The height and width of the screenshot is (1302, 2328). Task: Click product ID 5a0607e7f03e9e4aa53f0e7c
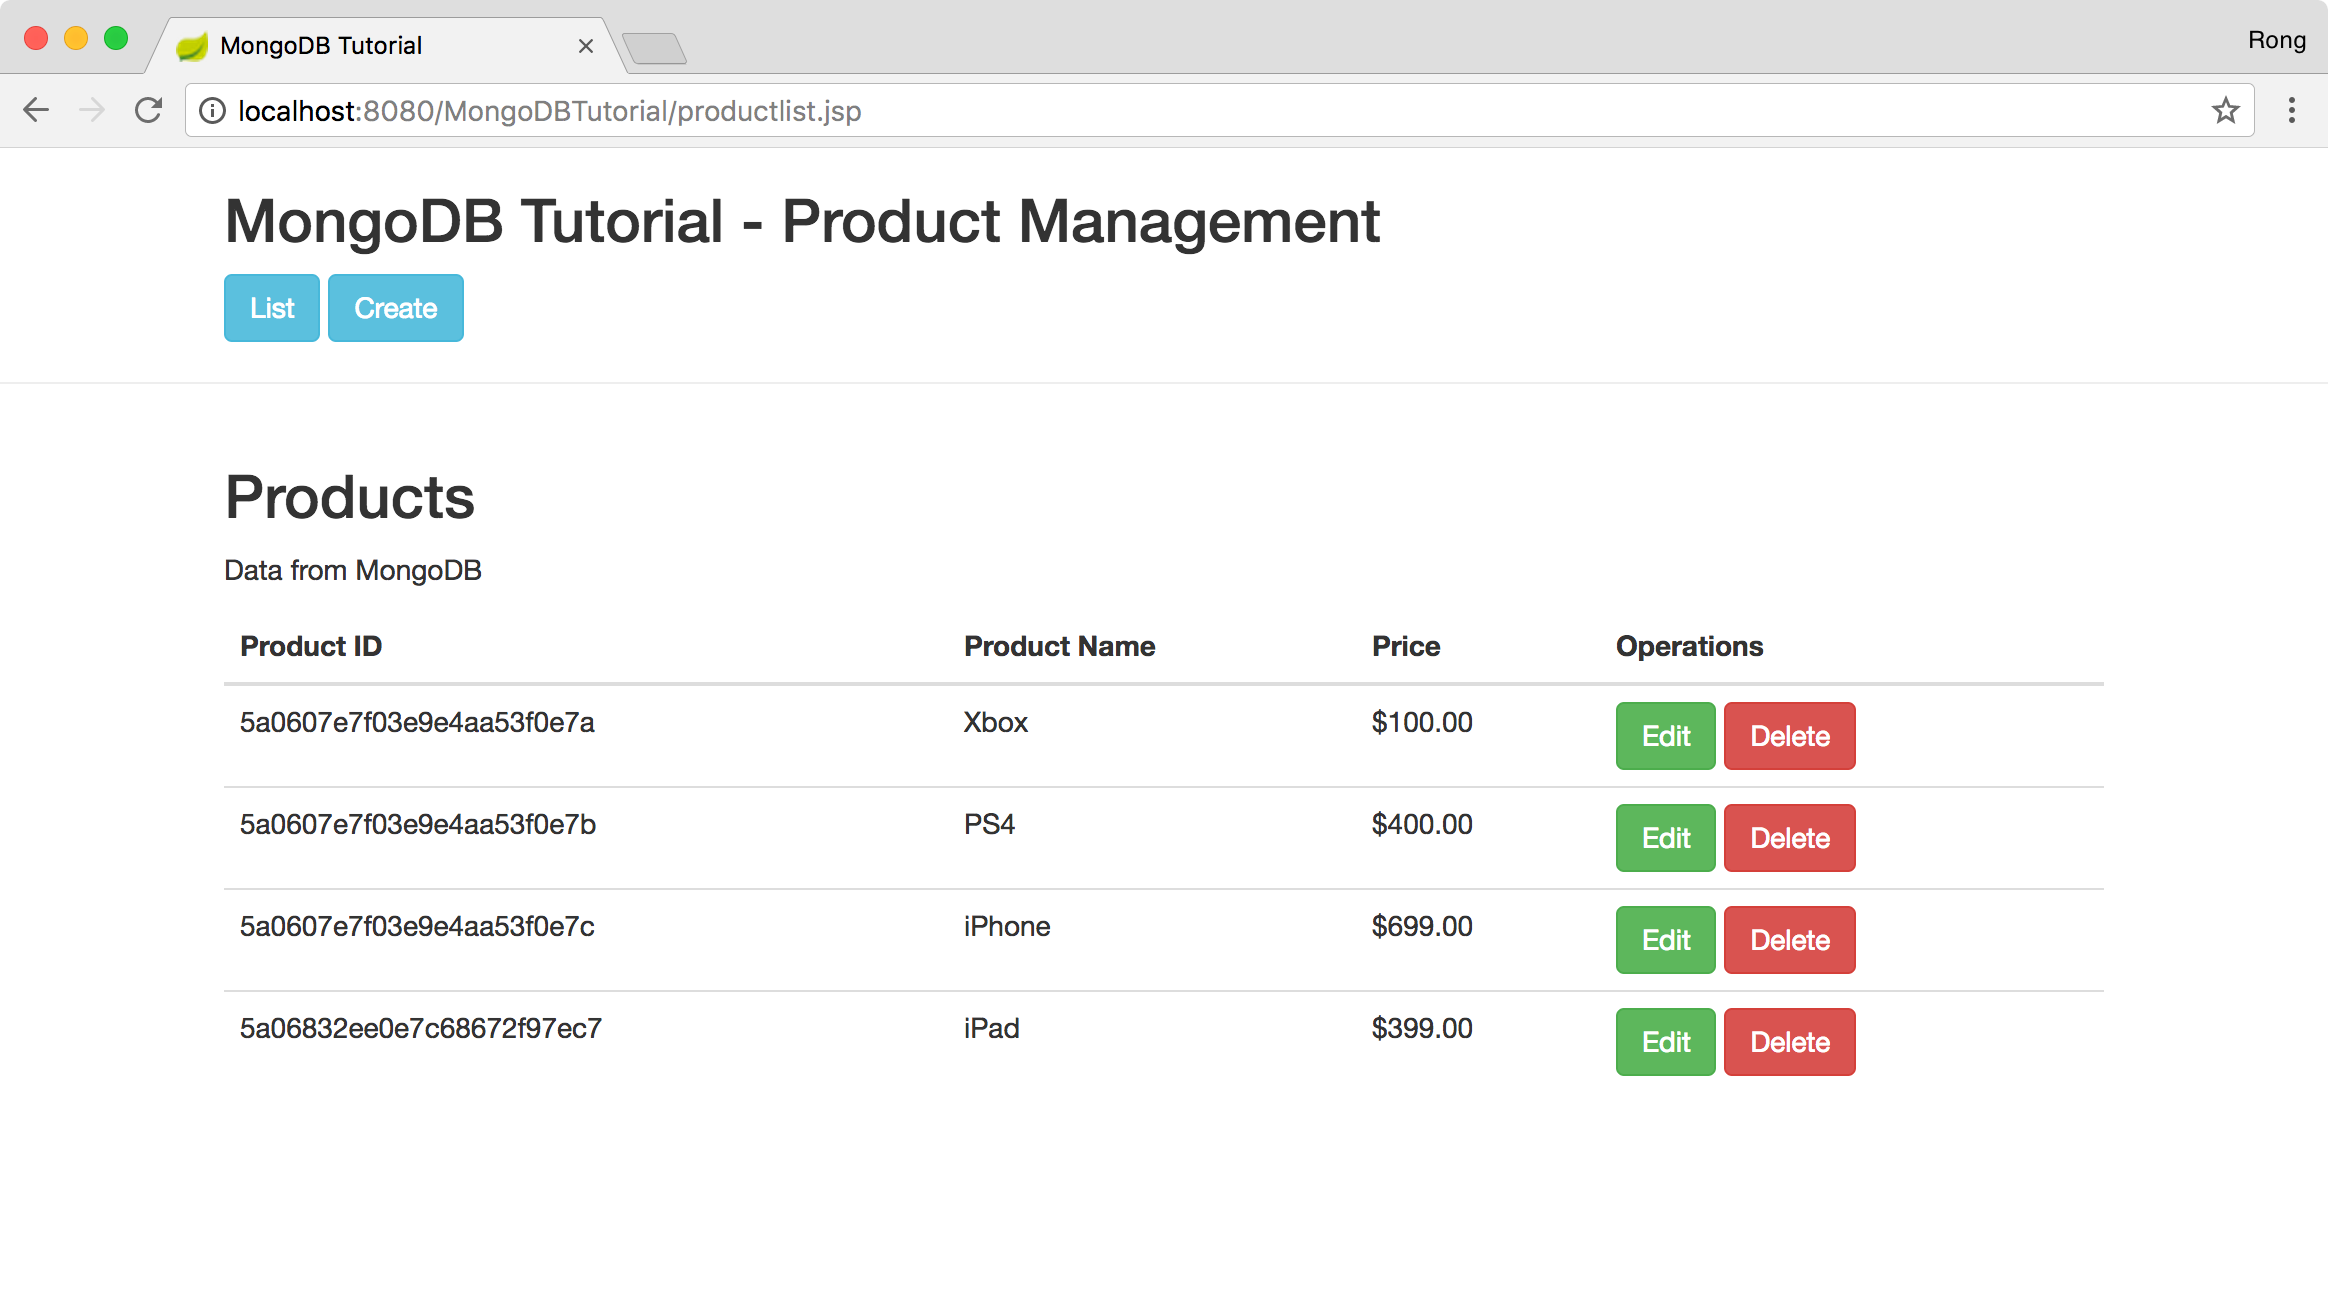tap(417, 926)
